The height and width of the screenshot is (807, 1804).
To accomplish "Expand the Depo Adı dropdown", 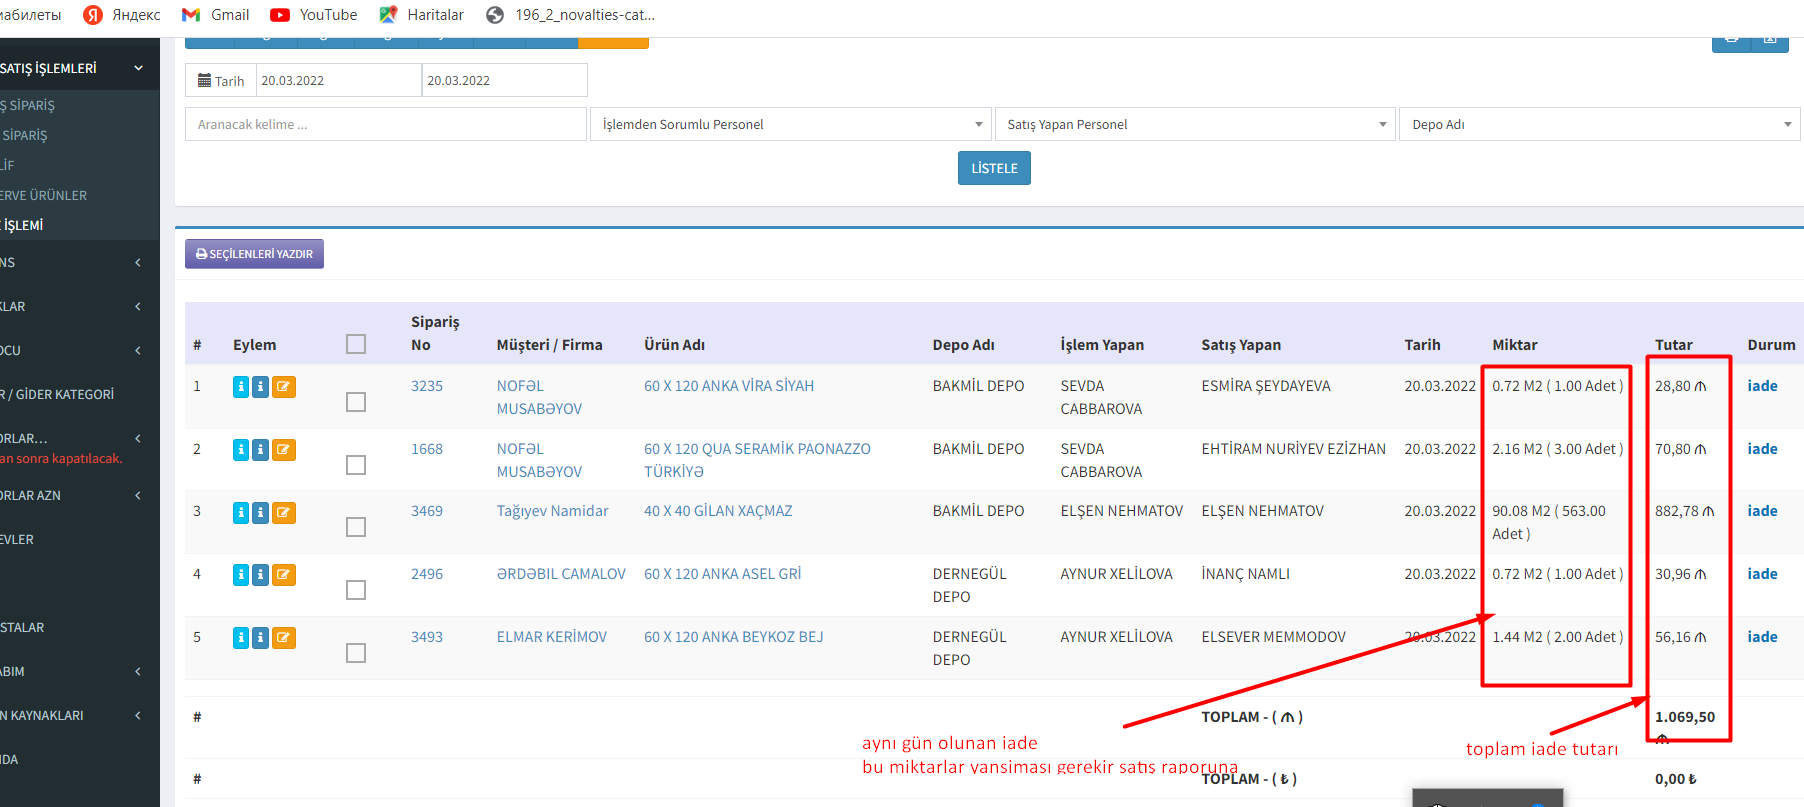I will coord(1599,124).
